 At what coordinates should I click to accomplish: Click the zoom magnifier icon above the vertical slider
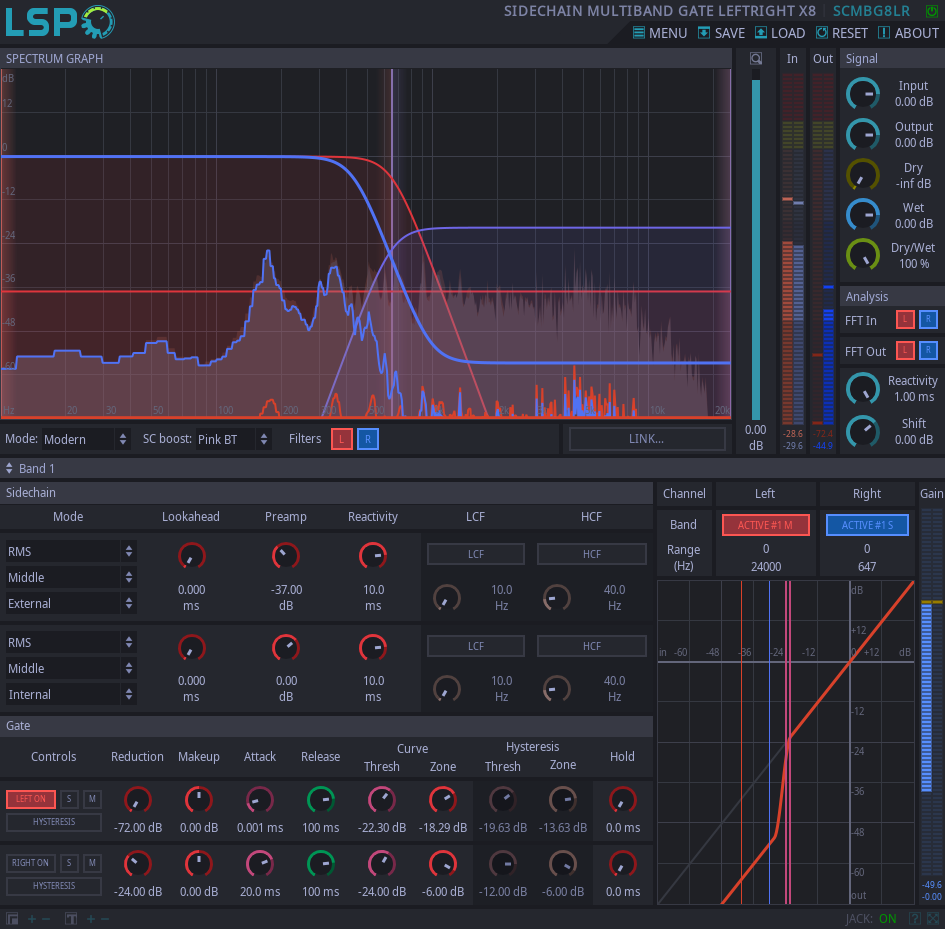(756, 58)
